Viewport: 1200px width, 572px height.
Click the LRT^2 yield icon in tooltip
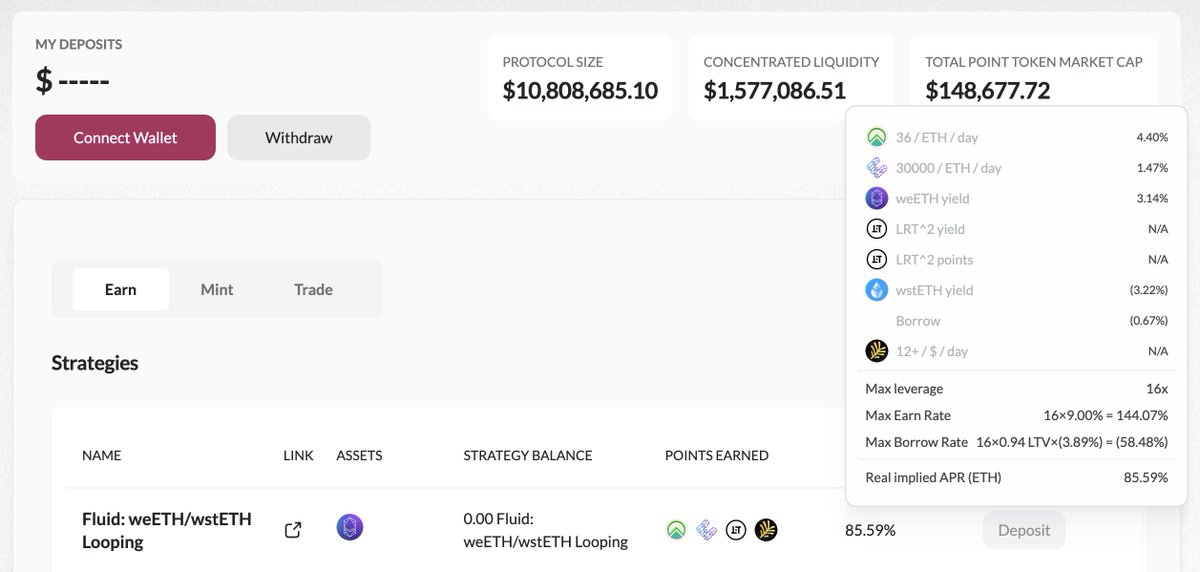coord(877,229)
